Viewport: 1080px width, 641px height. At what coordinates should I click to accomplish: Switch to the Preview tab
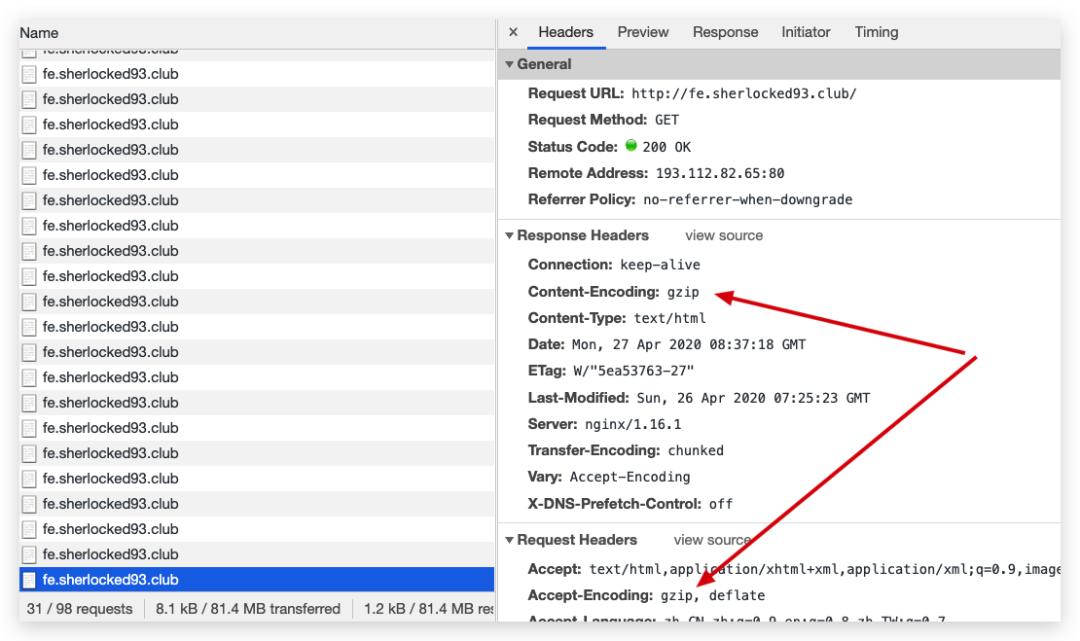coord(643,32)
